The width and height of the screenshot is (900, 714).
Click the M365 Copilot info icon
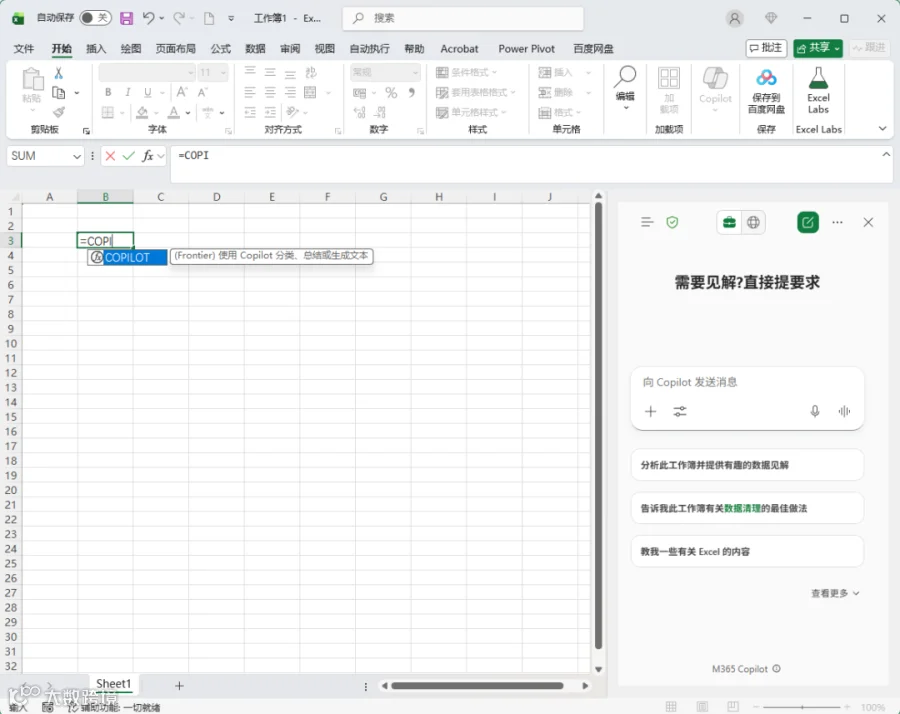[x=777, y=669]
